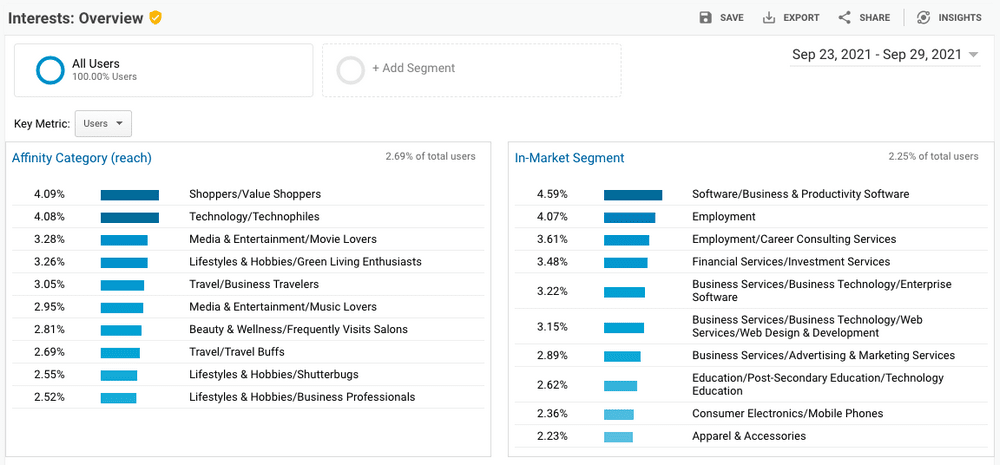Click Technology/Technophiles row text

254,216
